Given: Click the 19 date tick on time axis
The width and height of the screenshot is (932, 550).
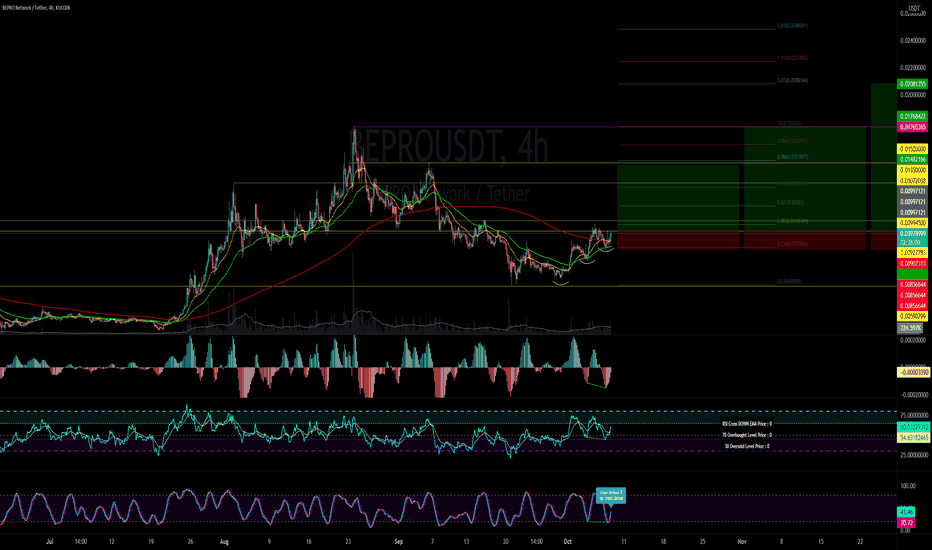Looking at the screenshot, I should pos(151,542).
